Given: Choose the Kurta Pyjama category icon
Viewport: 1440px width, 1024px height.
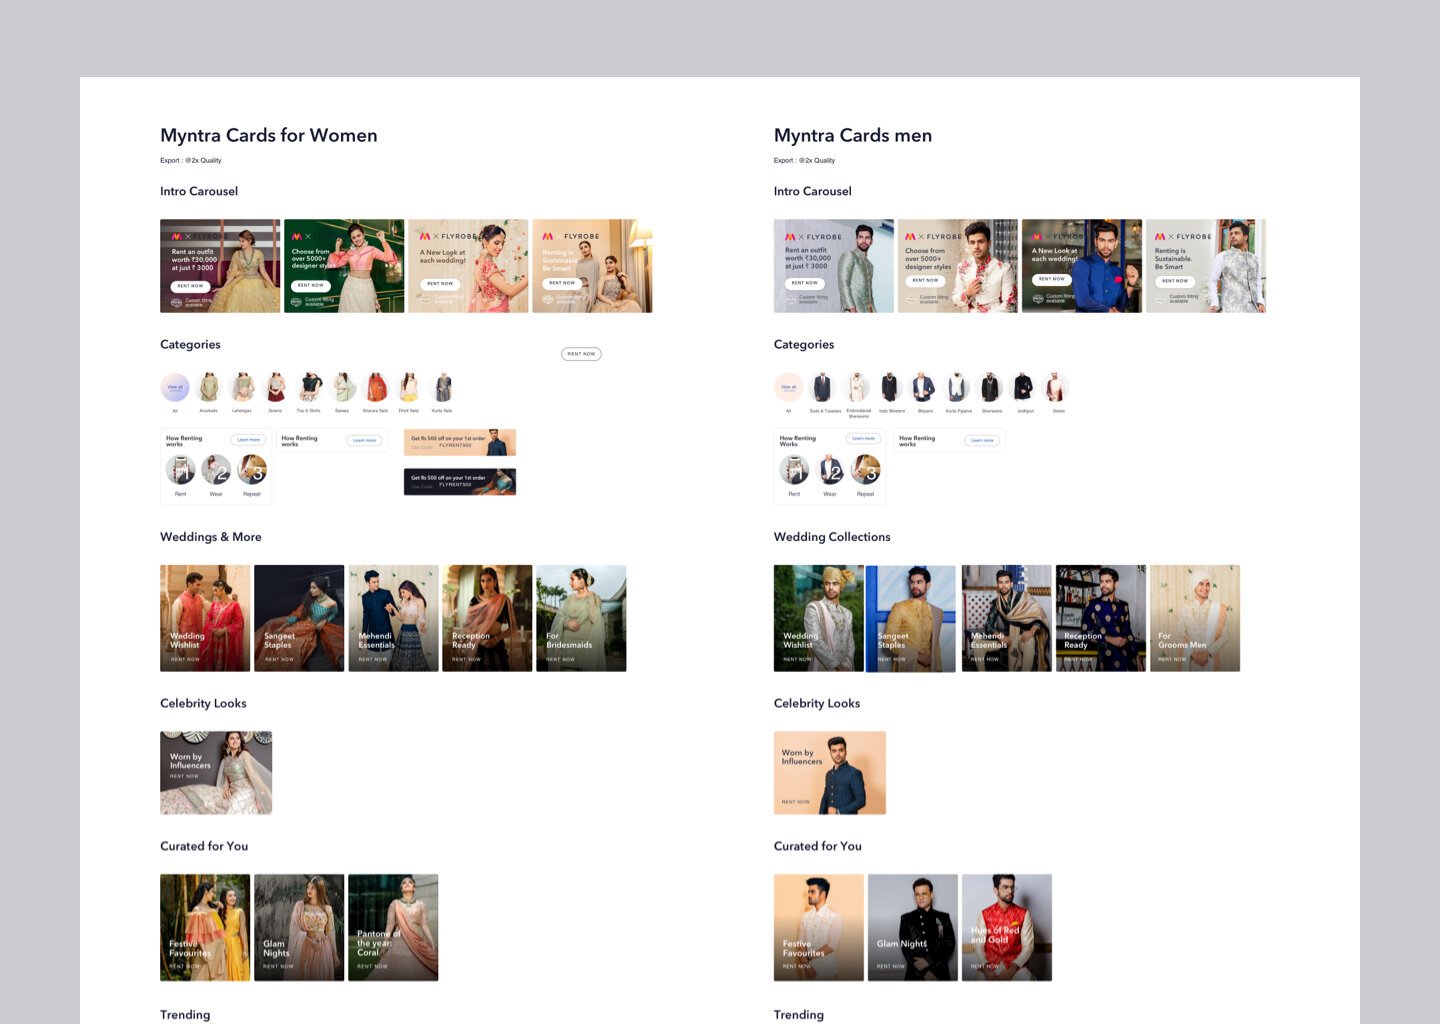Looking at the screenshot, I should (x=958, y=387).
